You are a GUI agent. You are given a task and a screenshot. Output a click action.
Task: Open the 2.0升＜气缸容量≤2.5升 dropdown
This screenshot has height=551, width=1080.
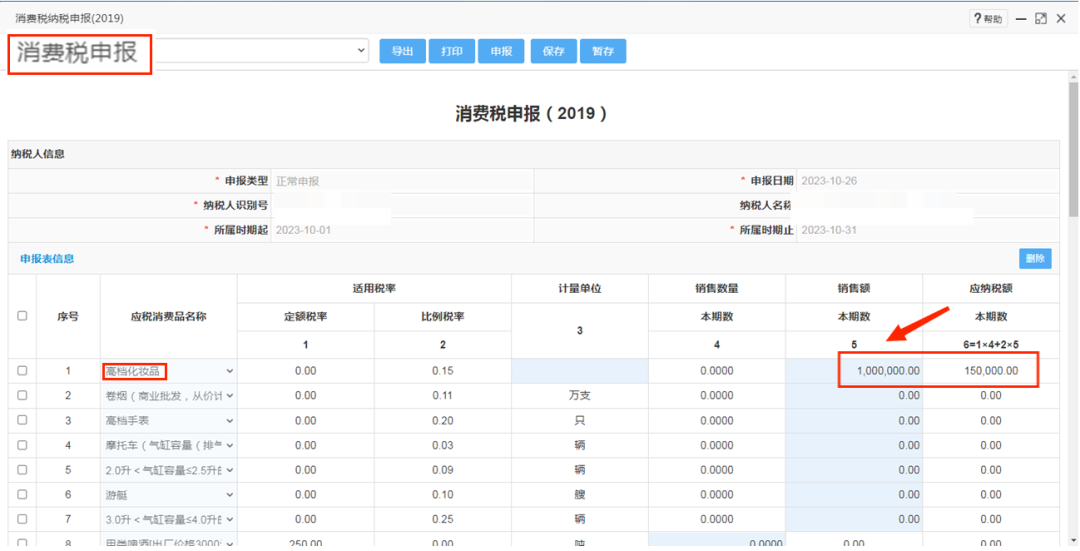[169, 470]
